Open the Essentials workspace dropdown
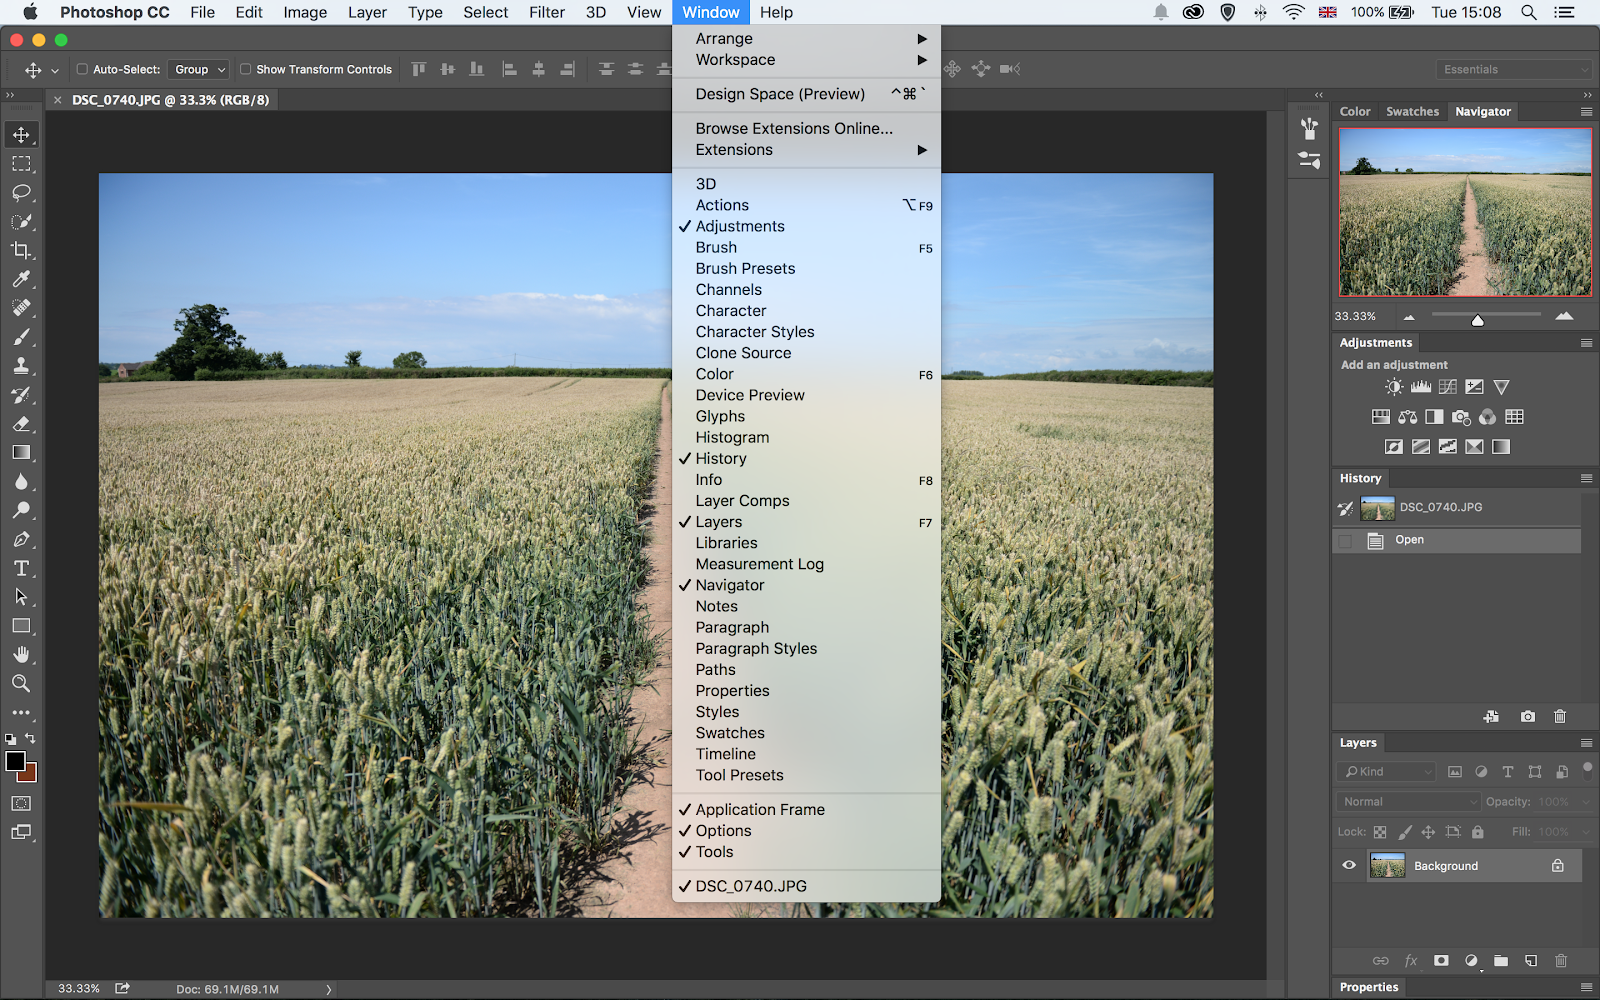 1514,69
